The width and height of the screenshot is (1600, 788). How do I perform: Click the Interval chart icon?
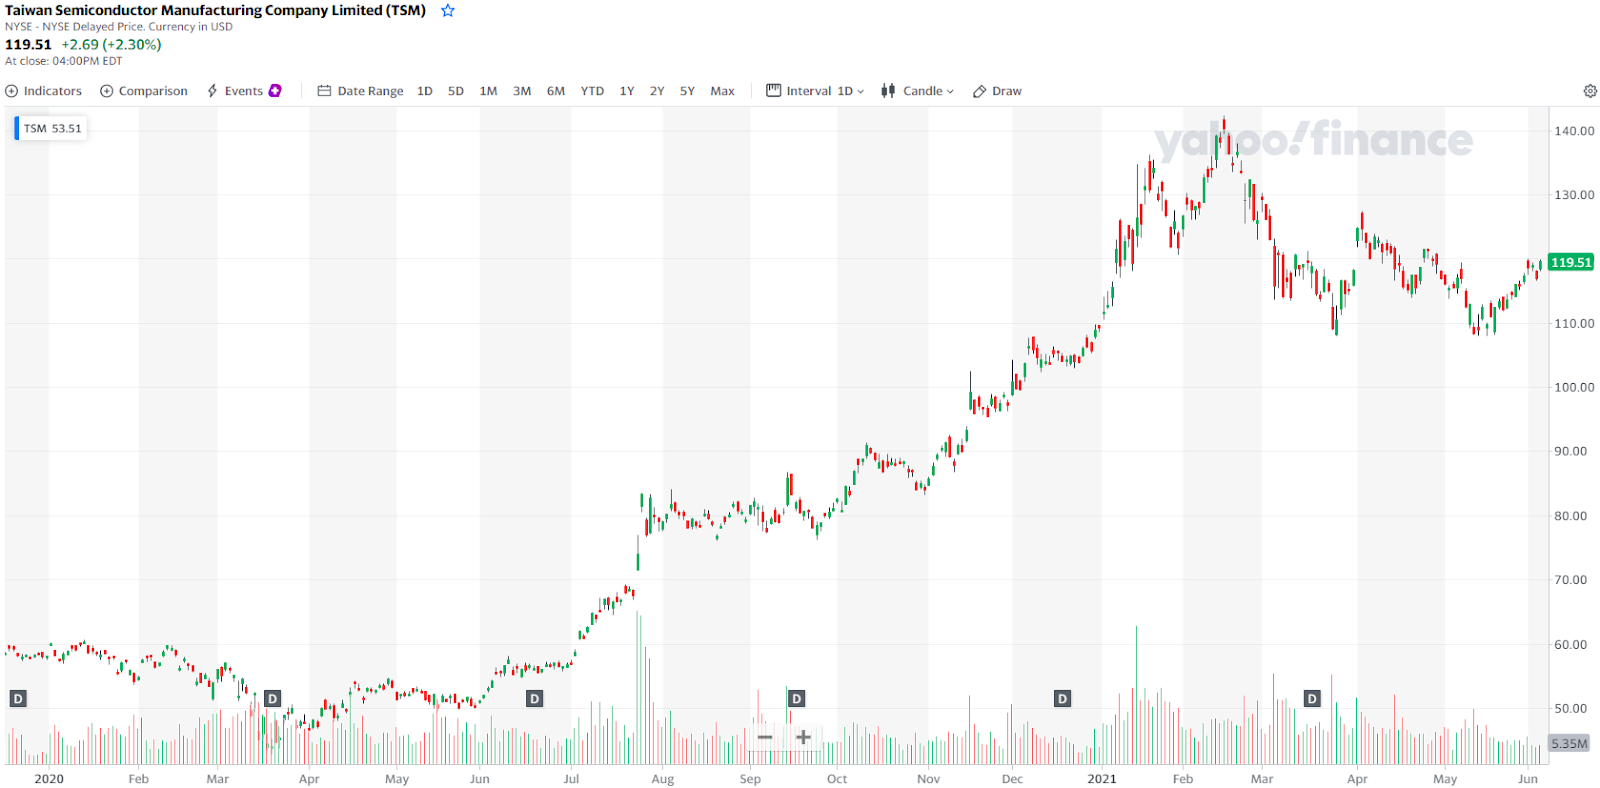773,91
